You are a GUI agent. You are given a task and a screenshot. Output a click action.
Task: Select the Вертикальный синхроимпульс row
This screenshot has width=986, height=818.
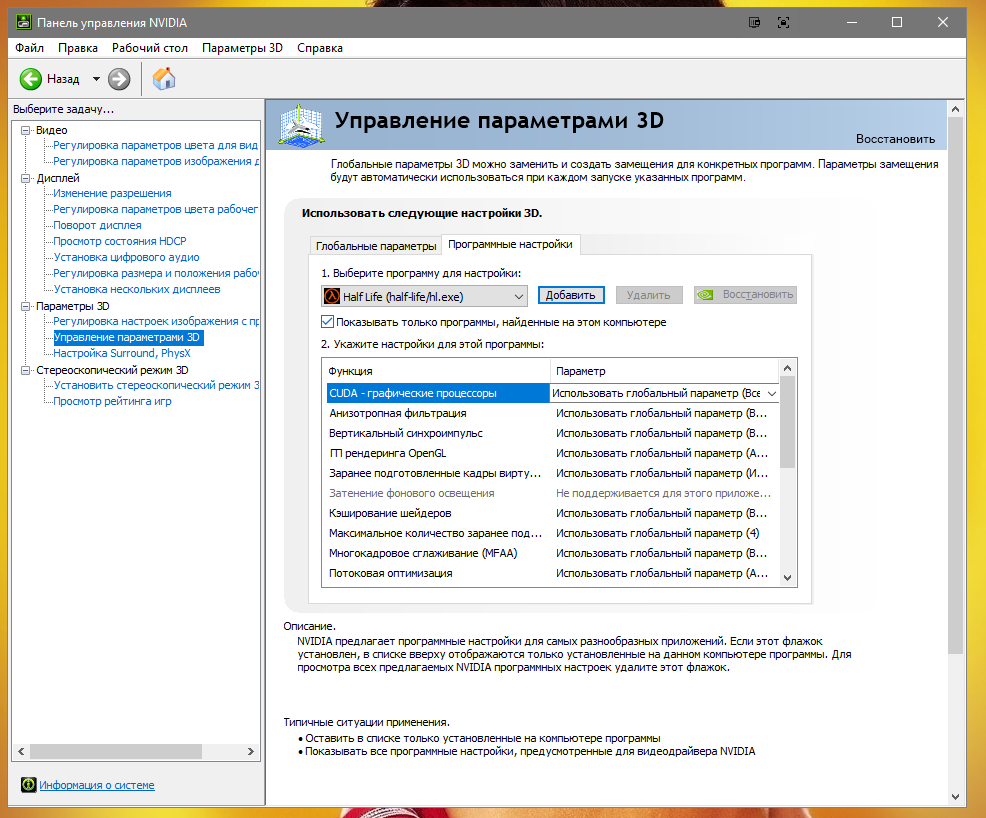coord(551,433)
